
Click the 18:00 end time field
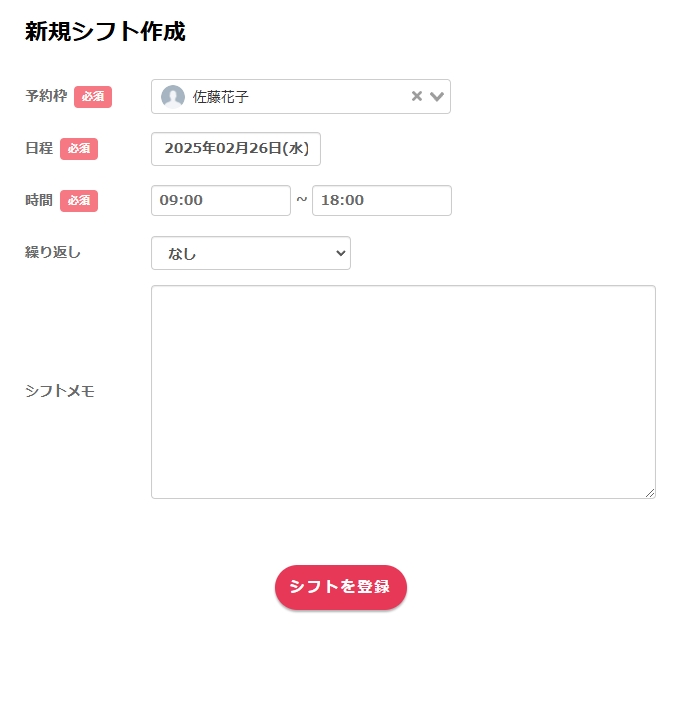tap(381, 200)
